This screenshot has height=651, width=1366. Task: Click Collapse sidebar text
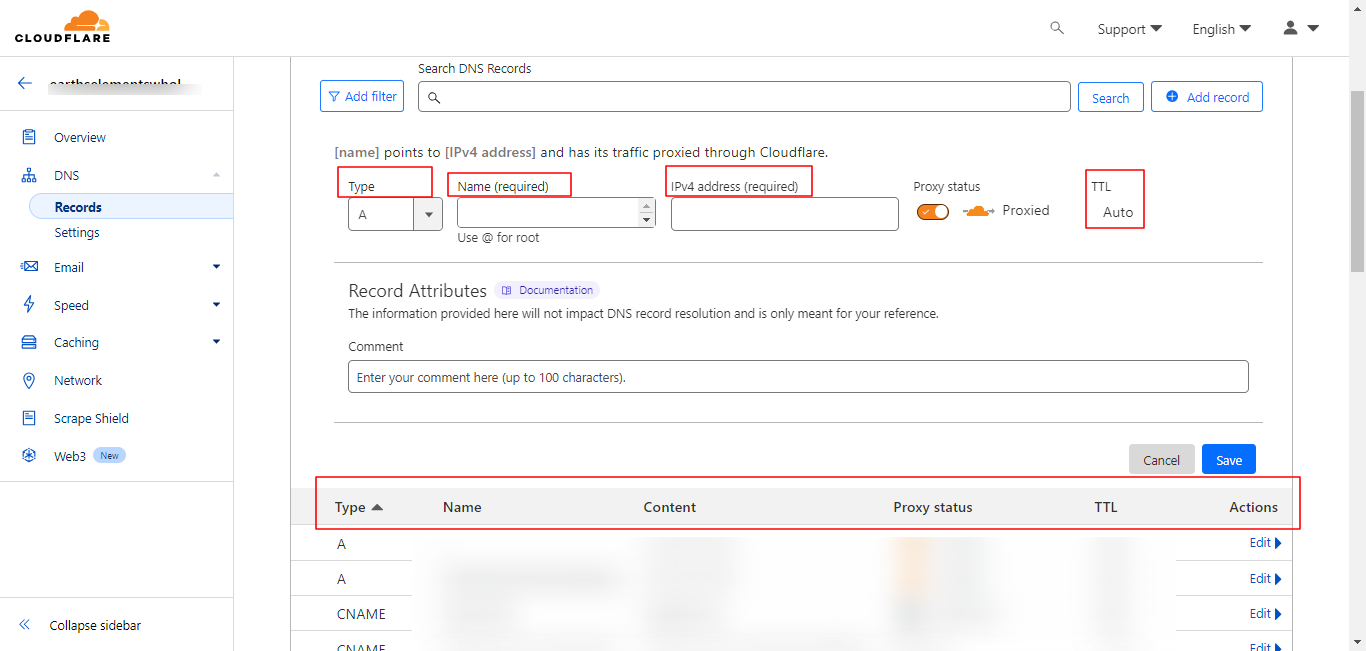95,625
